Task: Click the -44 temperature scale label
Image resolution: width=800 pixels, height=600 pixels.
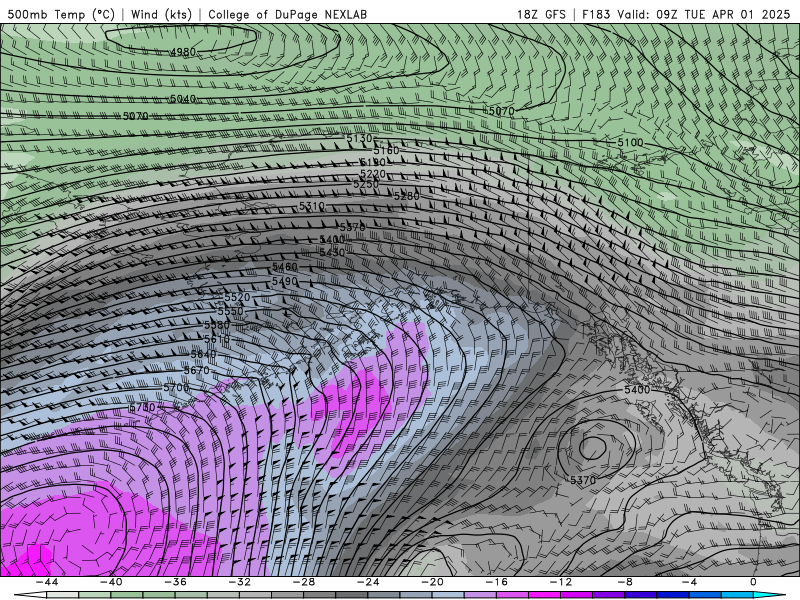Action: 47,582
